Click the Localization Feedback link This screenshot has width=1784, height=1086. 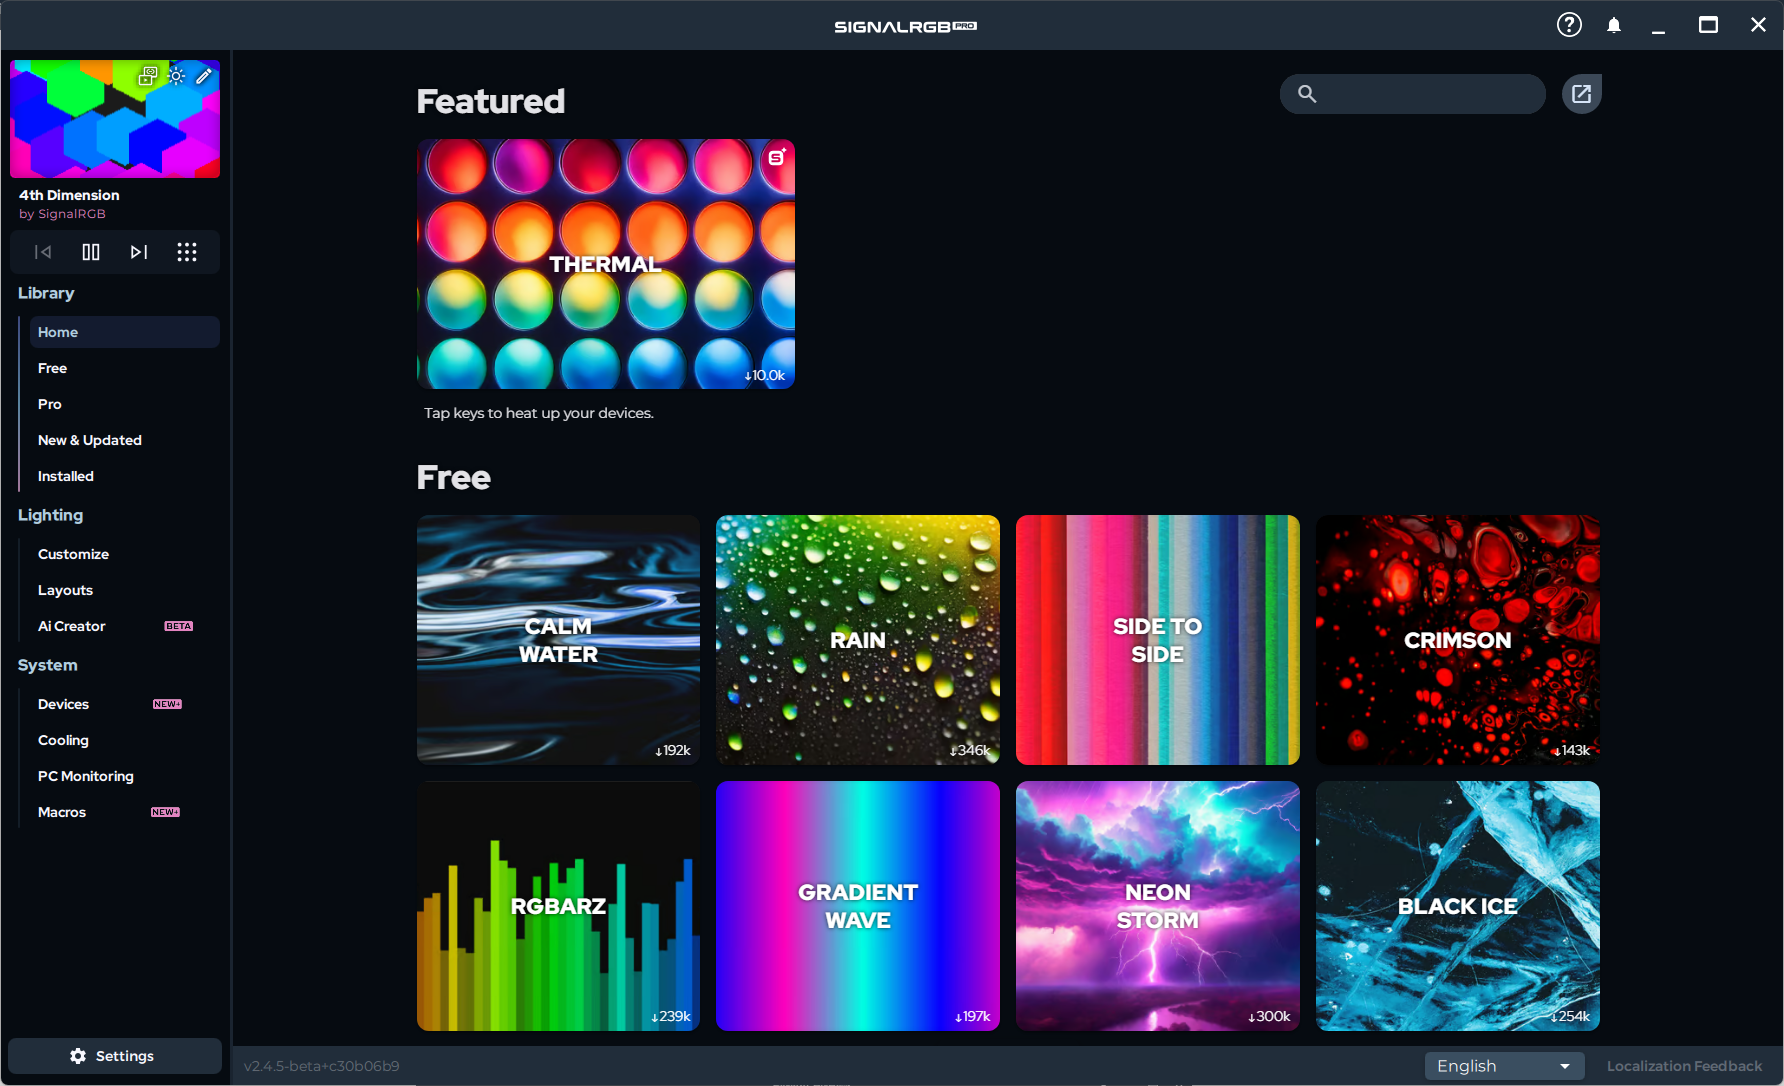(1684, 1066)
